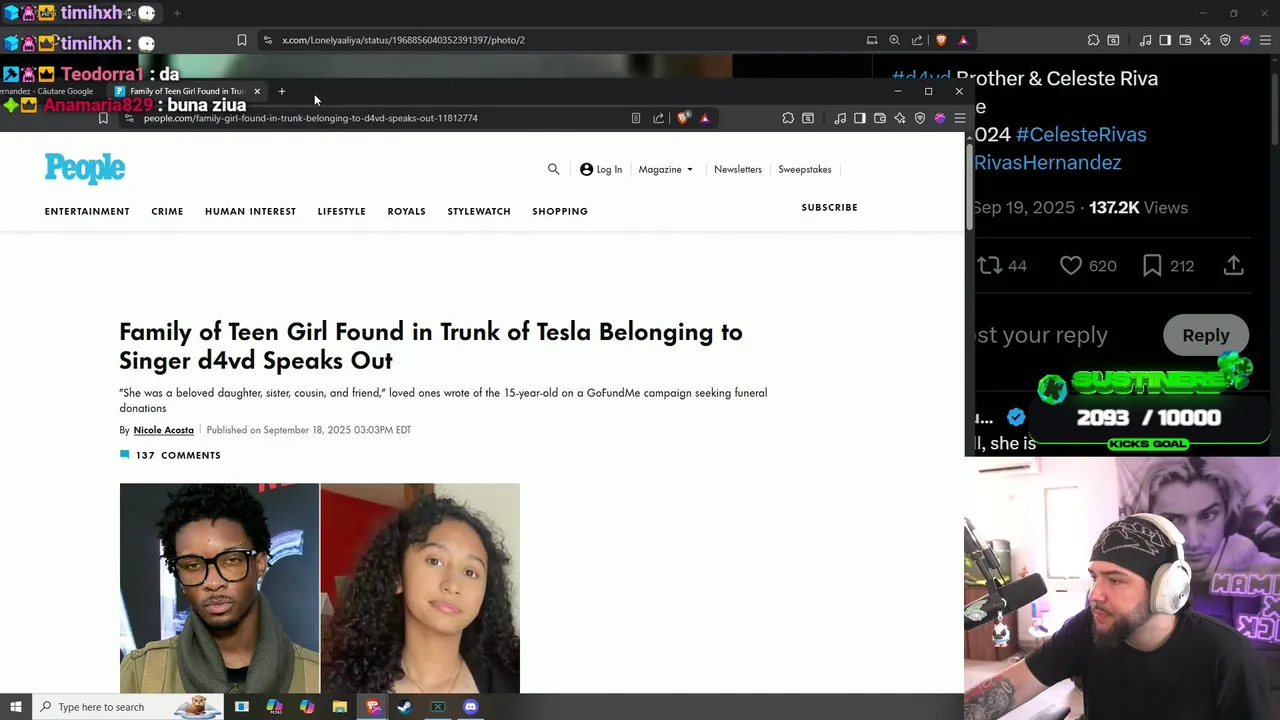Open Leo AI in front window
The width and height of the screenshot is (1280, 720).
900,118
